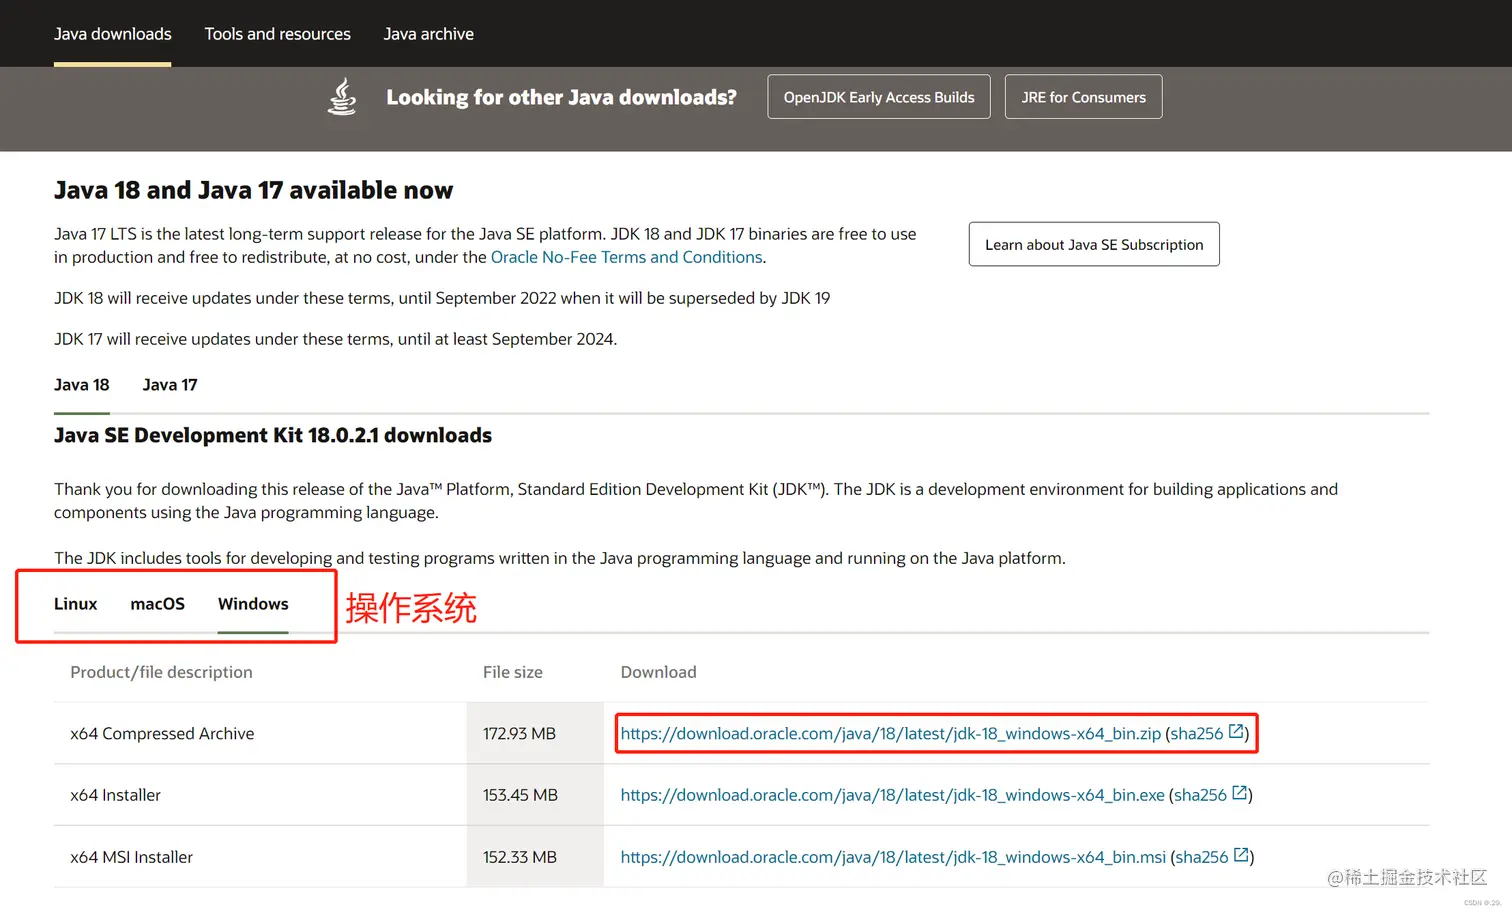This screenshot has height=912, width=1512.
Task: Click Java SE Development Kit 18.0.2.1 downloads heading
Action: [x=273, y=435]
